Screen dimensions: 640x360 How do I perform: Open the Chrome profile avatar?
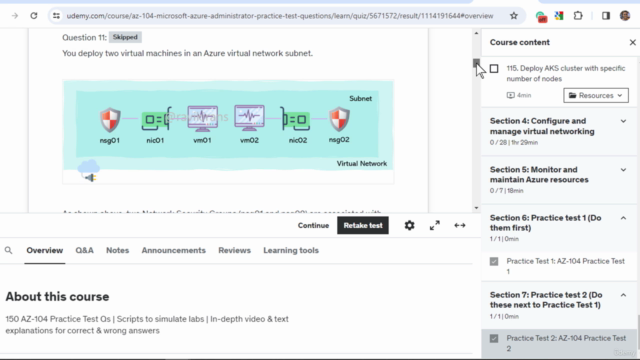(x=625, y=16)
